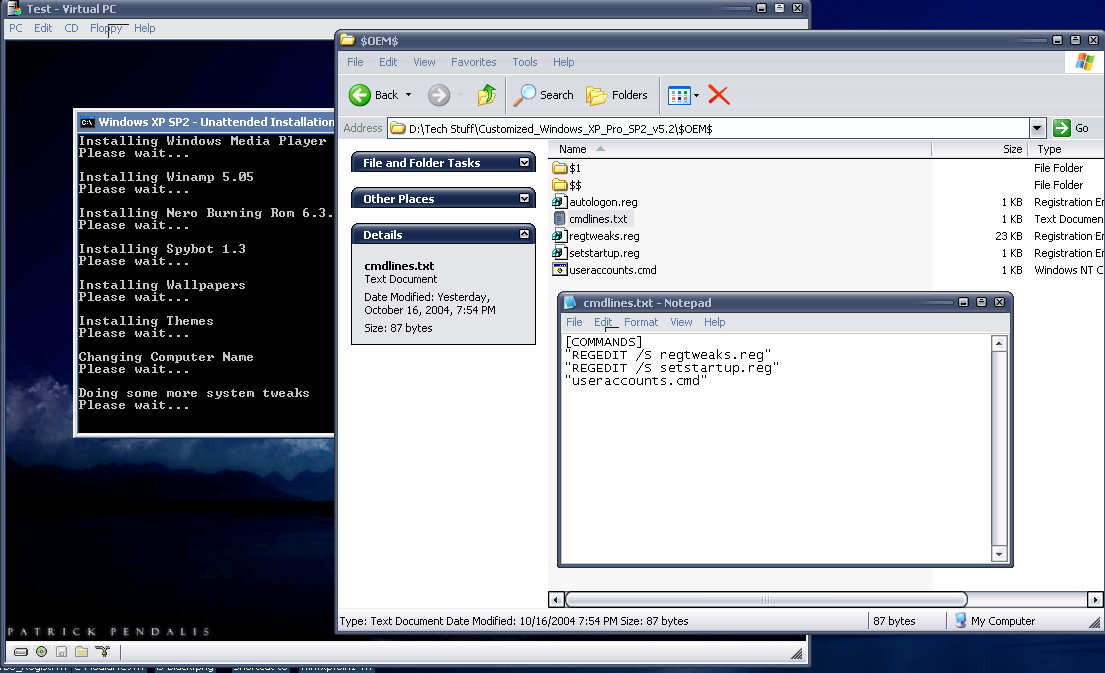
Task: Click "Size: 87 bytes" in the Details panel
Action: pyautogui.click(x=398, y=328)
